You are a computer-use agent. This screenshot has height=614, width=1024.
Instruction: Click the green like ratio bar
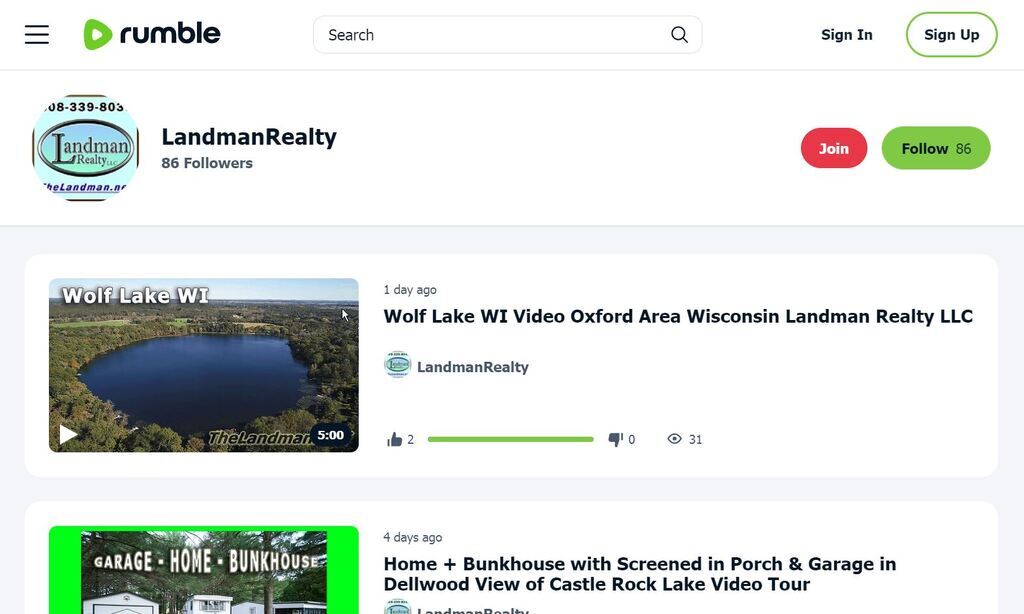coord(510,440)
